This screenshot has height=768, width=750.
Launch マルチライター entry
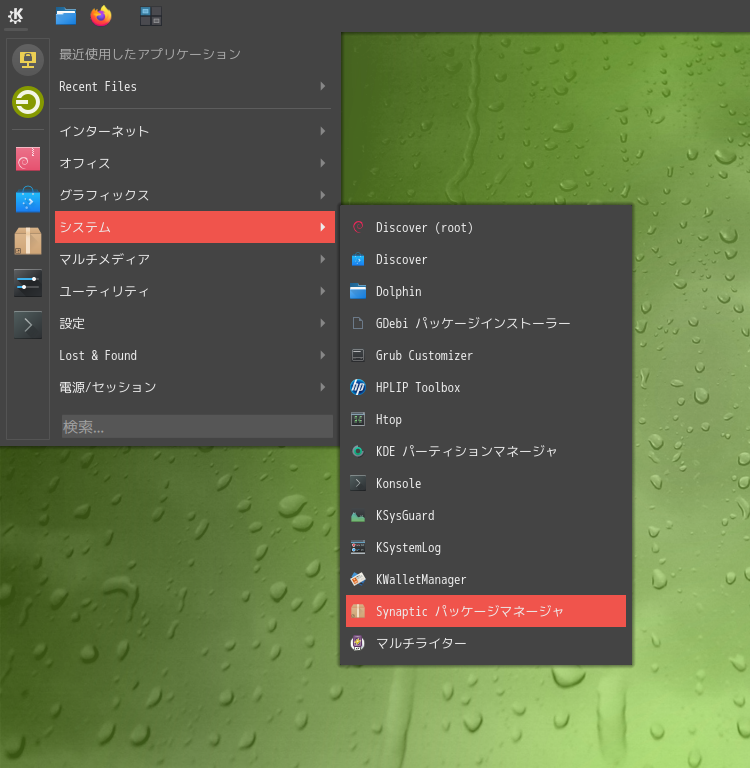(486, 643)
